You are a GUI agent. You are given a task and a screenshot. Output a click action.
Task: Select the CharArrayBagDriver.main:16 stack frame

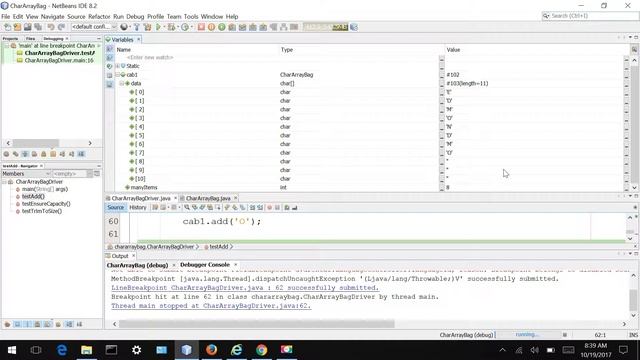59,60
